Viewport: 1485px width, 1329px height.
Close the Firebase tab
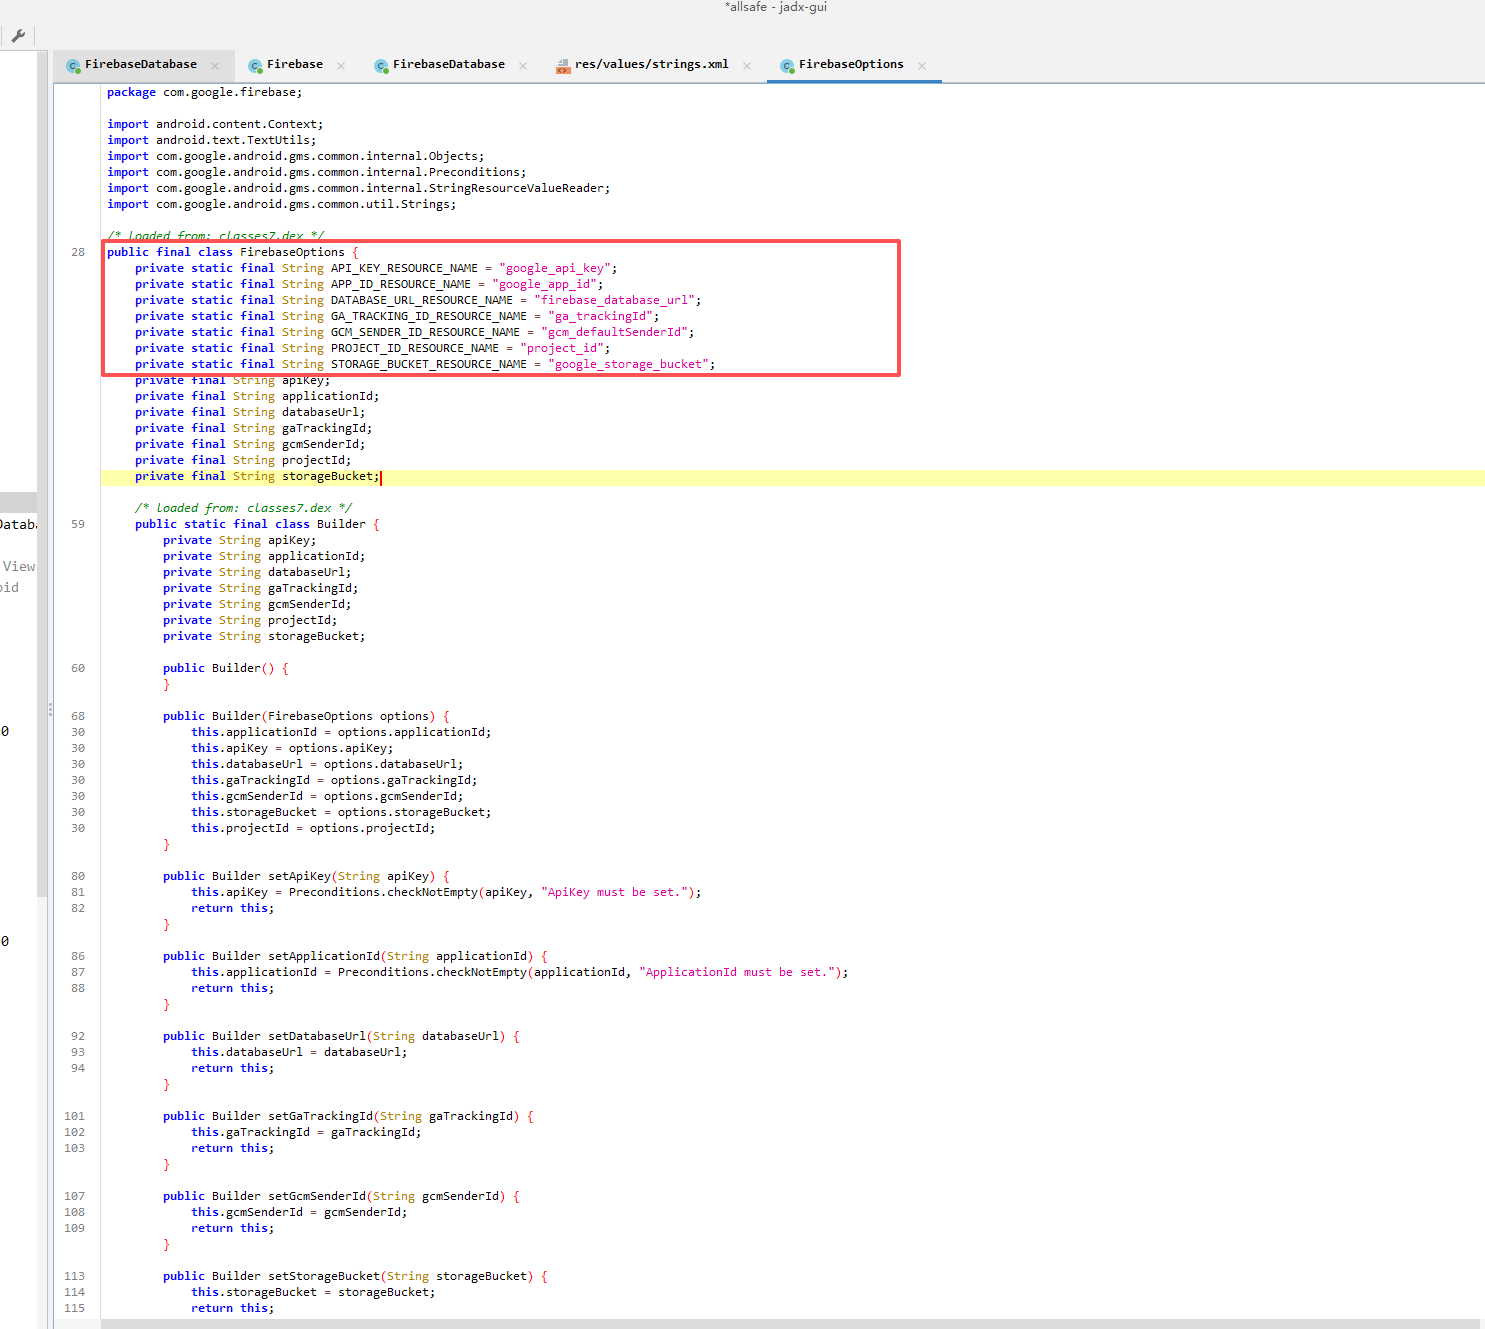tap(341, 66)
